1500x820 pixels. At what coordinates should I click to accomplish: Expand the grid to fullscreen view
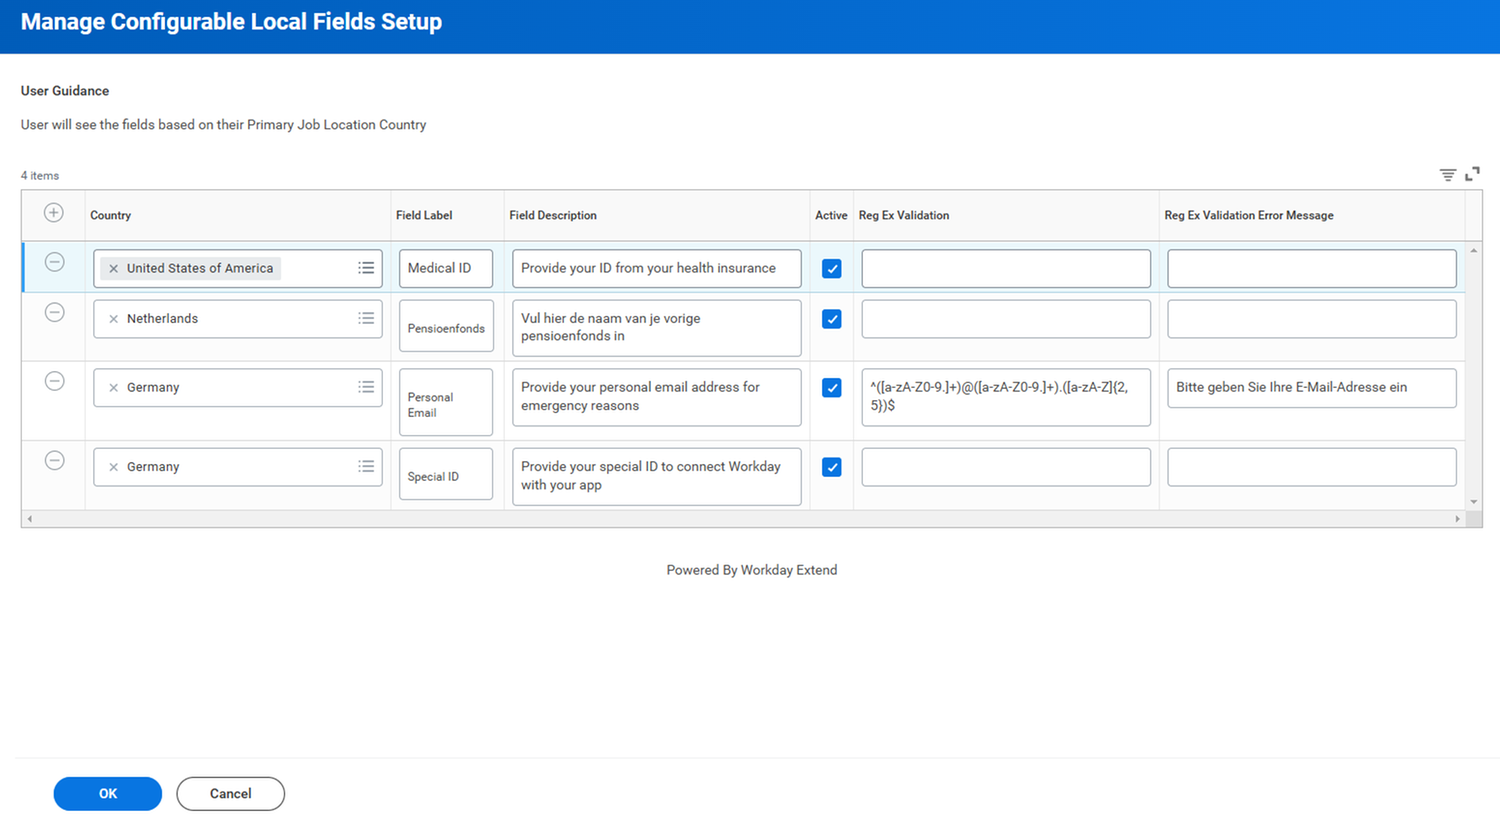tap(1472, 173)
